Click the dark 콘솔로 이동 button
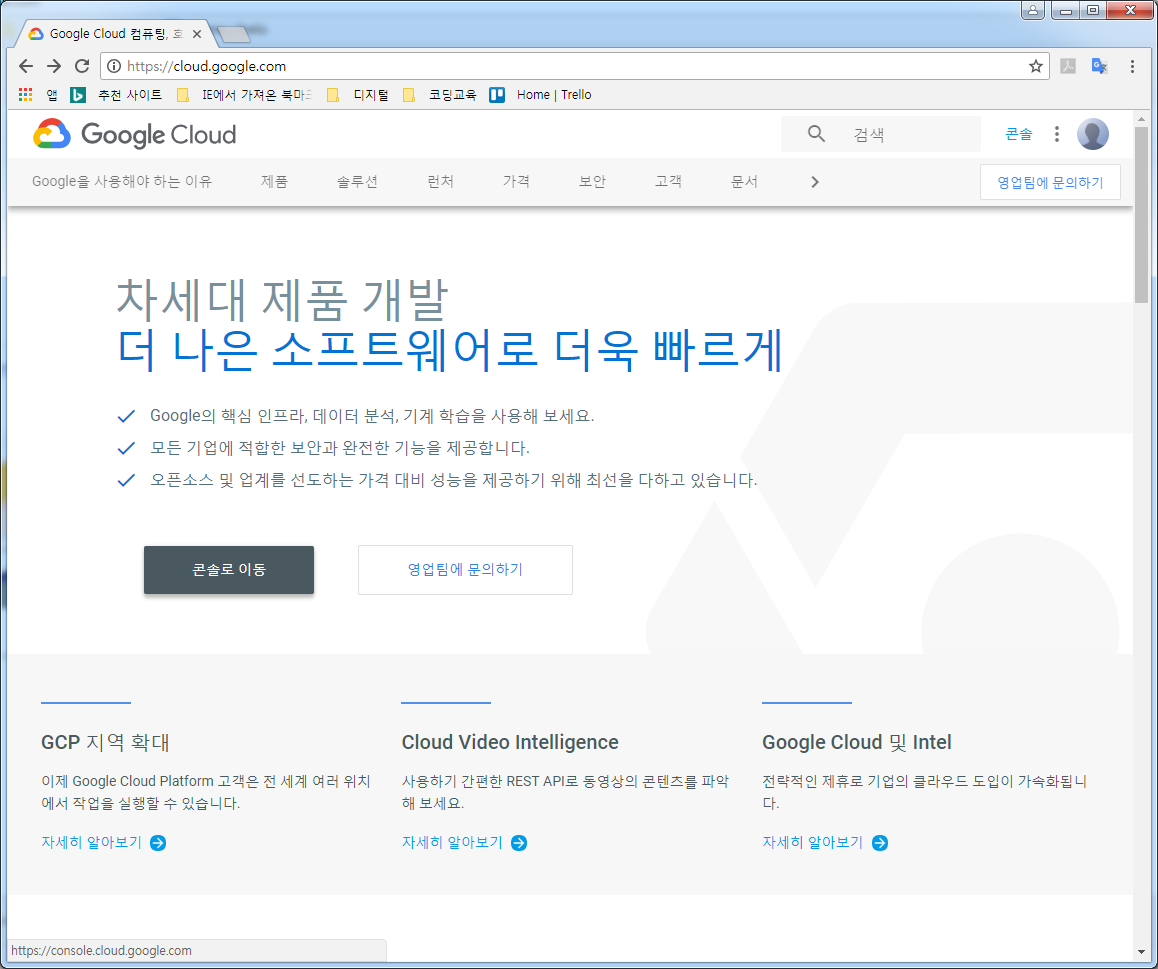The height and width of the screenshot is (969, 1158). (x=229, y=569)
